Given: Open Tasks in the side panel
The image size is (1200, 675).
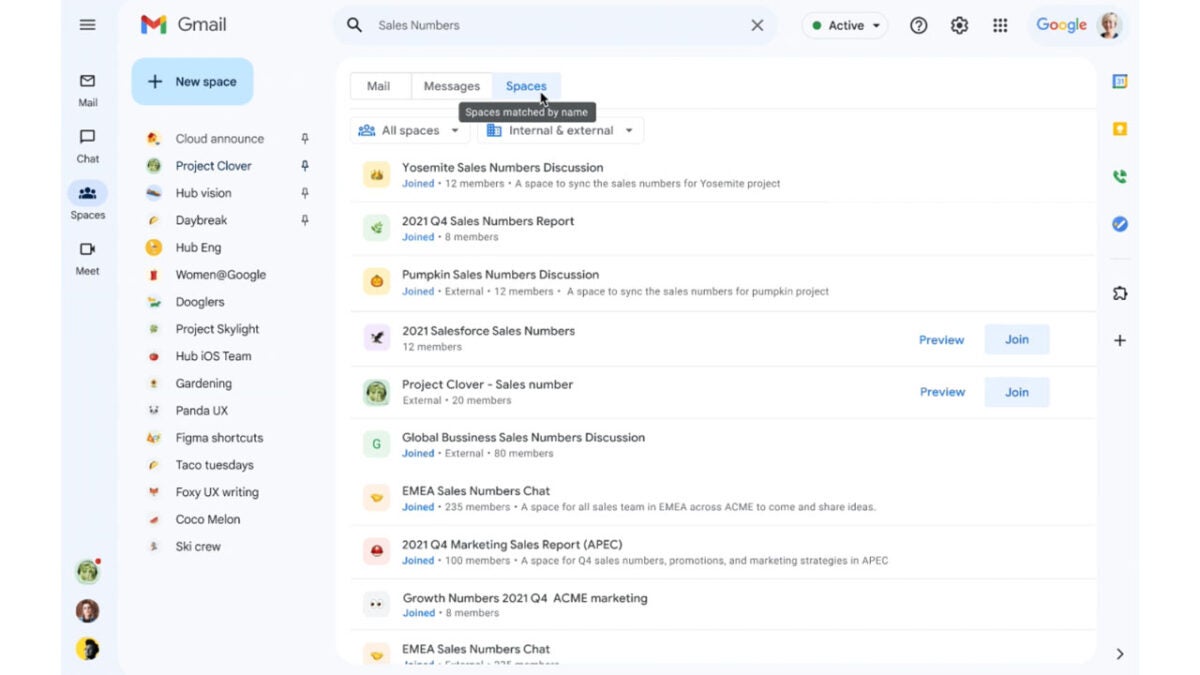Looking at the screenshot, I should point(1120,225).
